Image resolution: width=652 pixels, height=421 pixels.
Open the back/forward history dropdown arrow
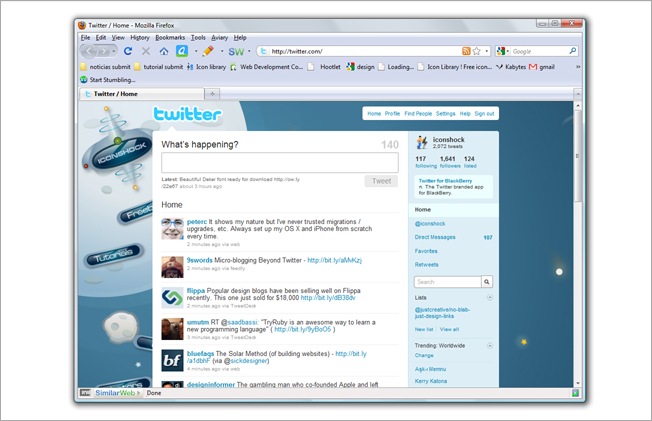click(114, 51)
